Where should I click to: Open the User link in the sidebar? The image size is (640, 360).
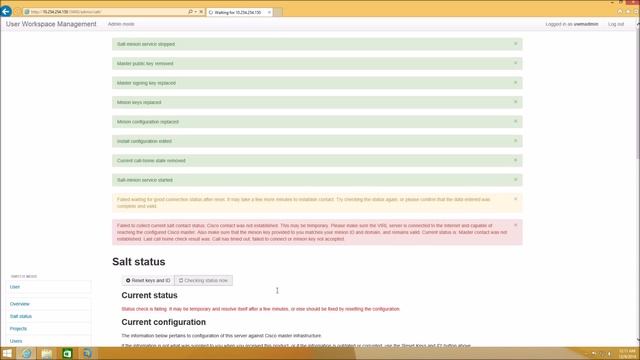pyautogui.click(x=15, y=287)
